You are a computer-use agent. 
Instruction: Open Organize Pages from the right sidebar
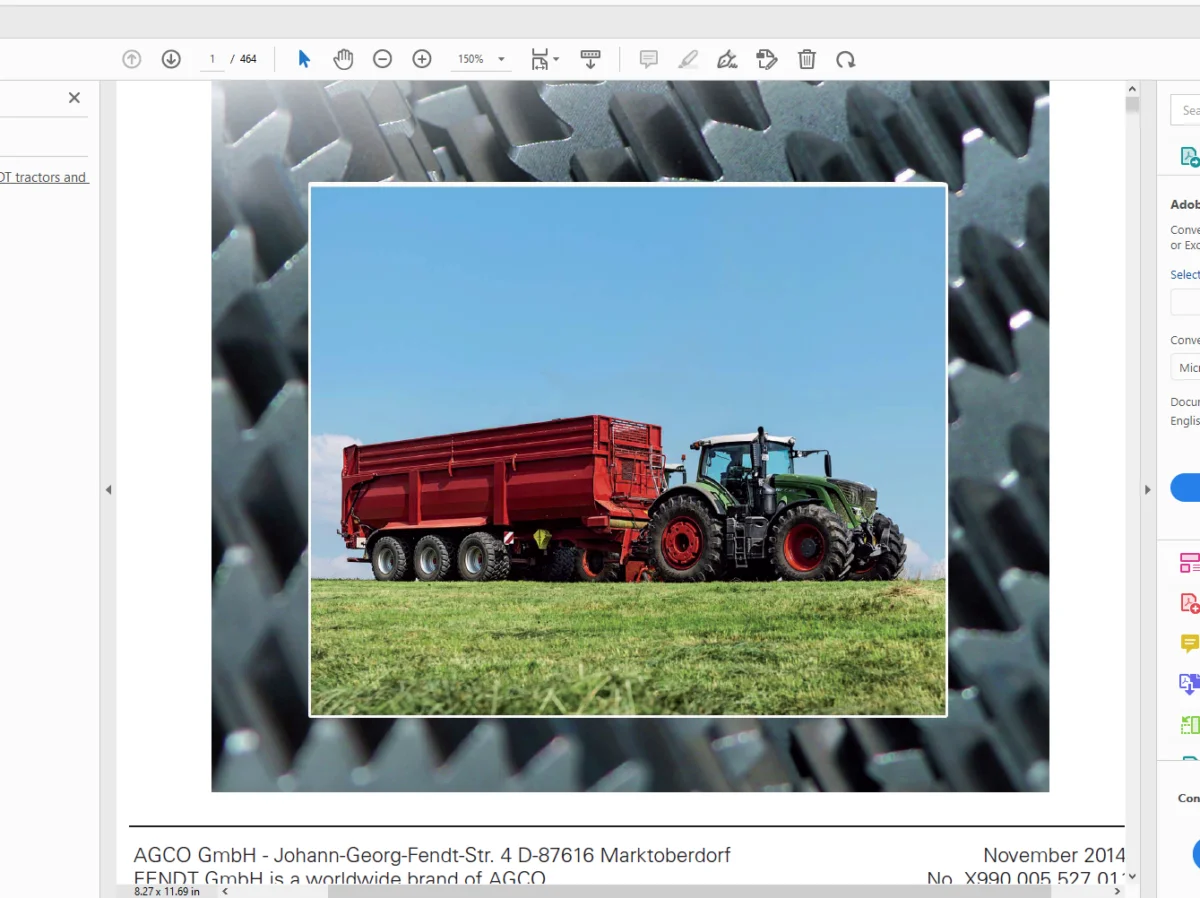(1189, 562)
